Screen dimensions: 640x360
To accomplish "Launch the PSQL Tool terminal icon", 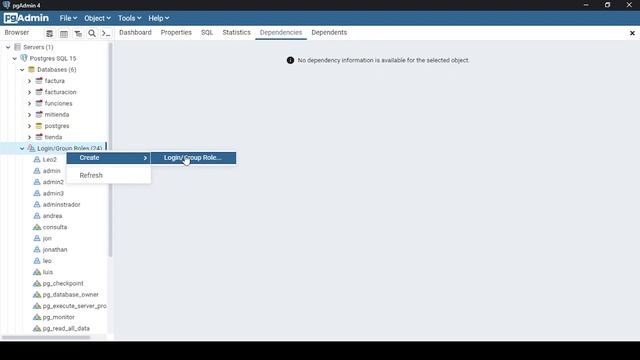I will [x=106, y=33].
